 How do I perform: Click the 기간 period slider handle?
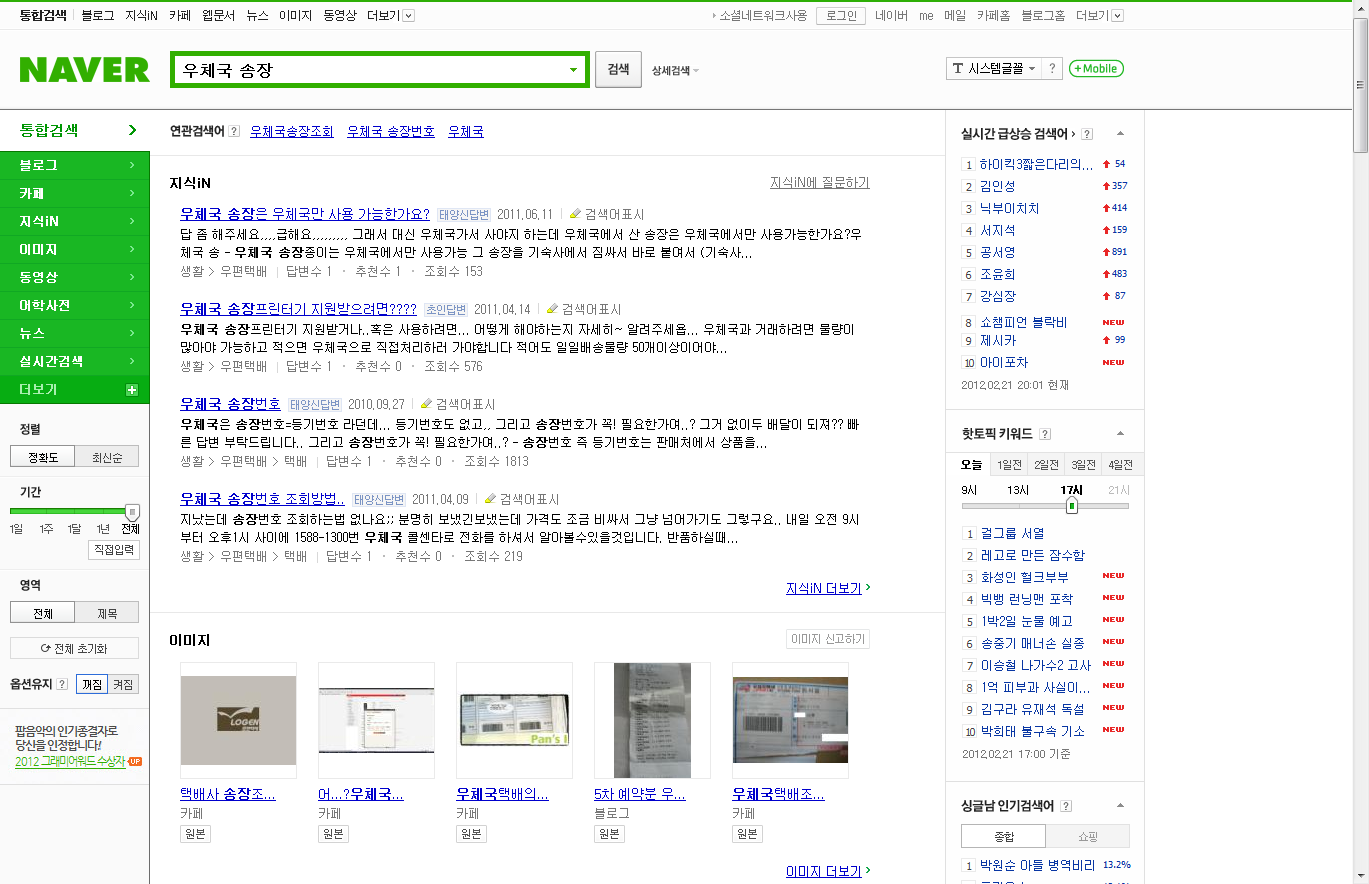coord(132,511)
